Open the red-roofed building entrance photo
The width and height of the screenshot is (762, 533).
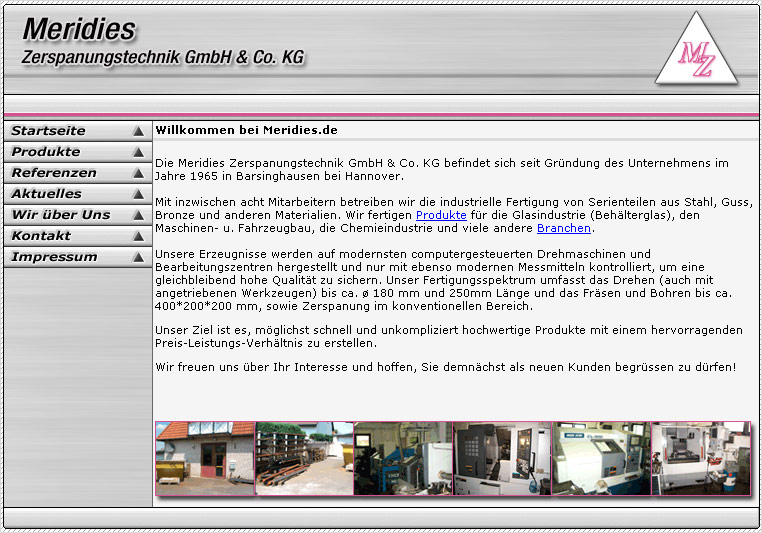(x=205, y=459)
